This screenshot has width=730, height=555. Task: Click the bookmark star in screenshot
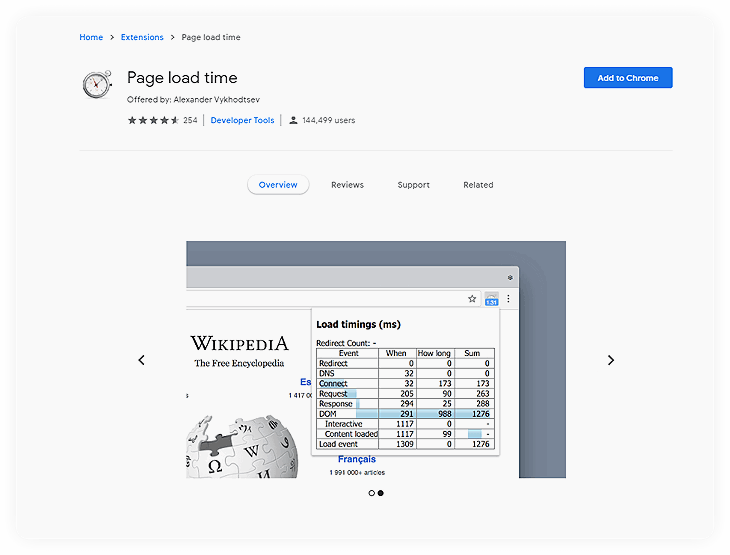point(472,299)
